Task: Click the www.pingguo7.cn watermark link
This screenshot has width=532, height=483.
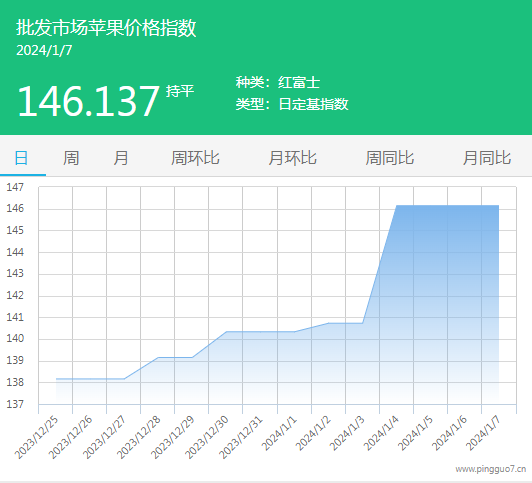Action: point(491,469)
